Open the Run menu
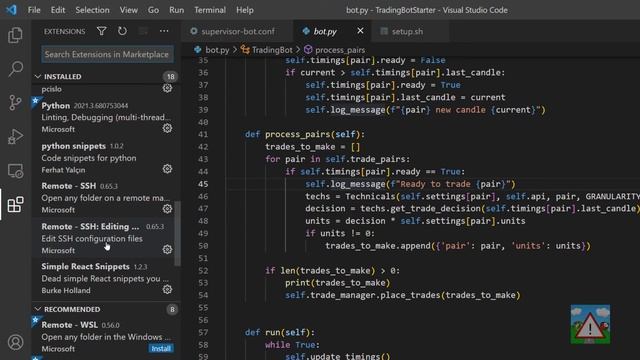The width and height of the screenshot is (640, 360). [176, 10]
